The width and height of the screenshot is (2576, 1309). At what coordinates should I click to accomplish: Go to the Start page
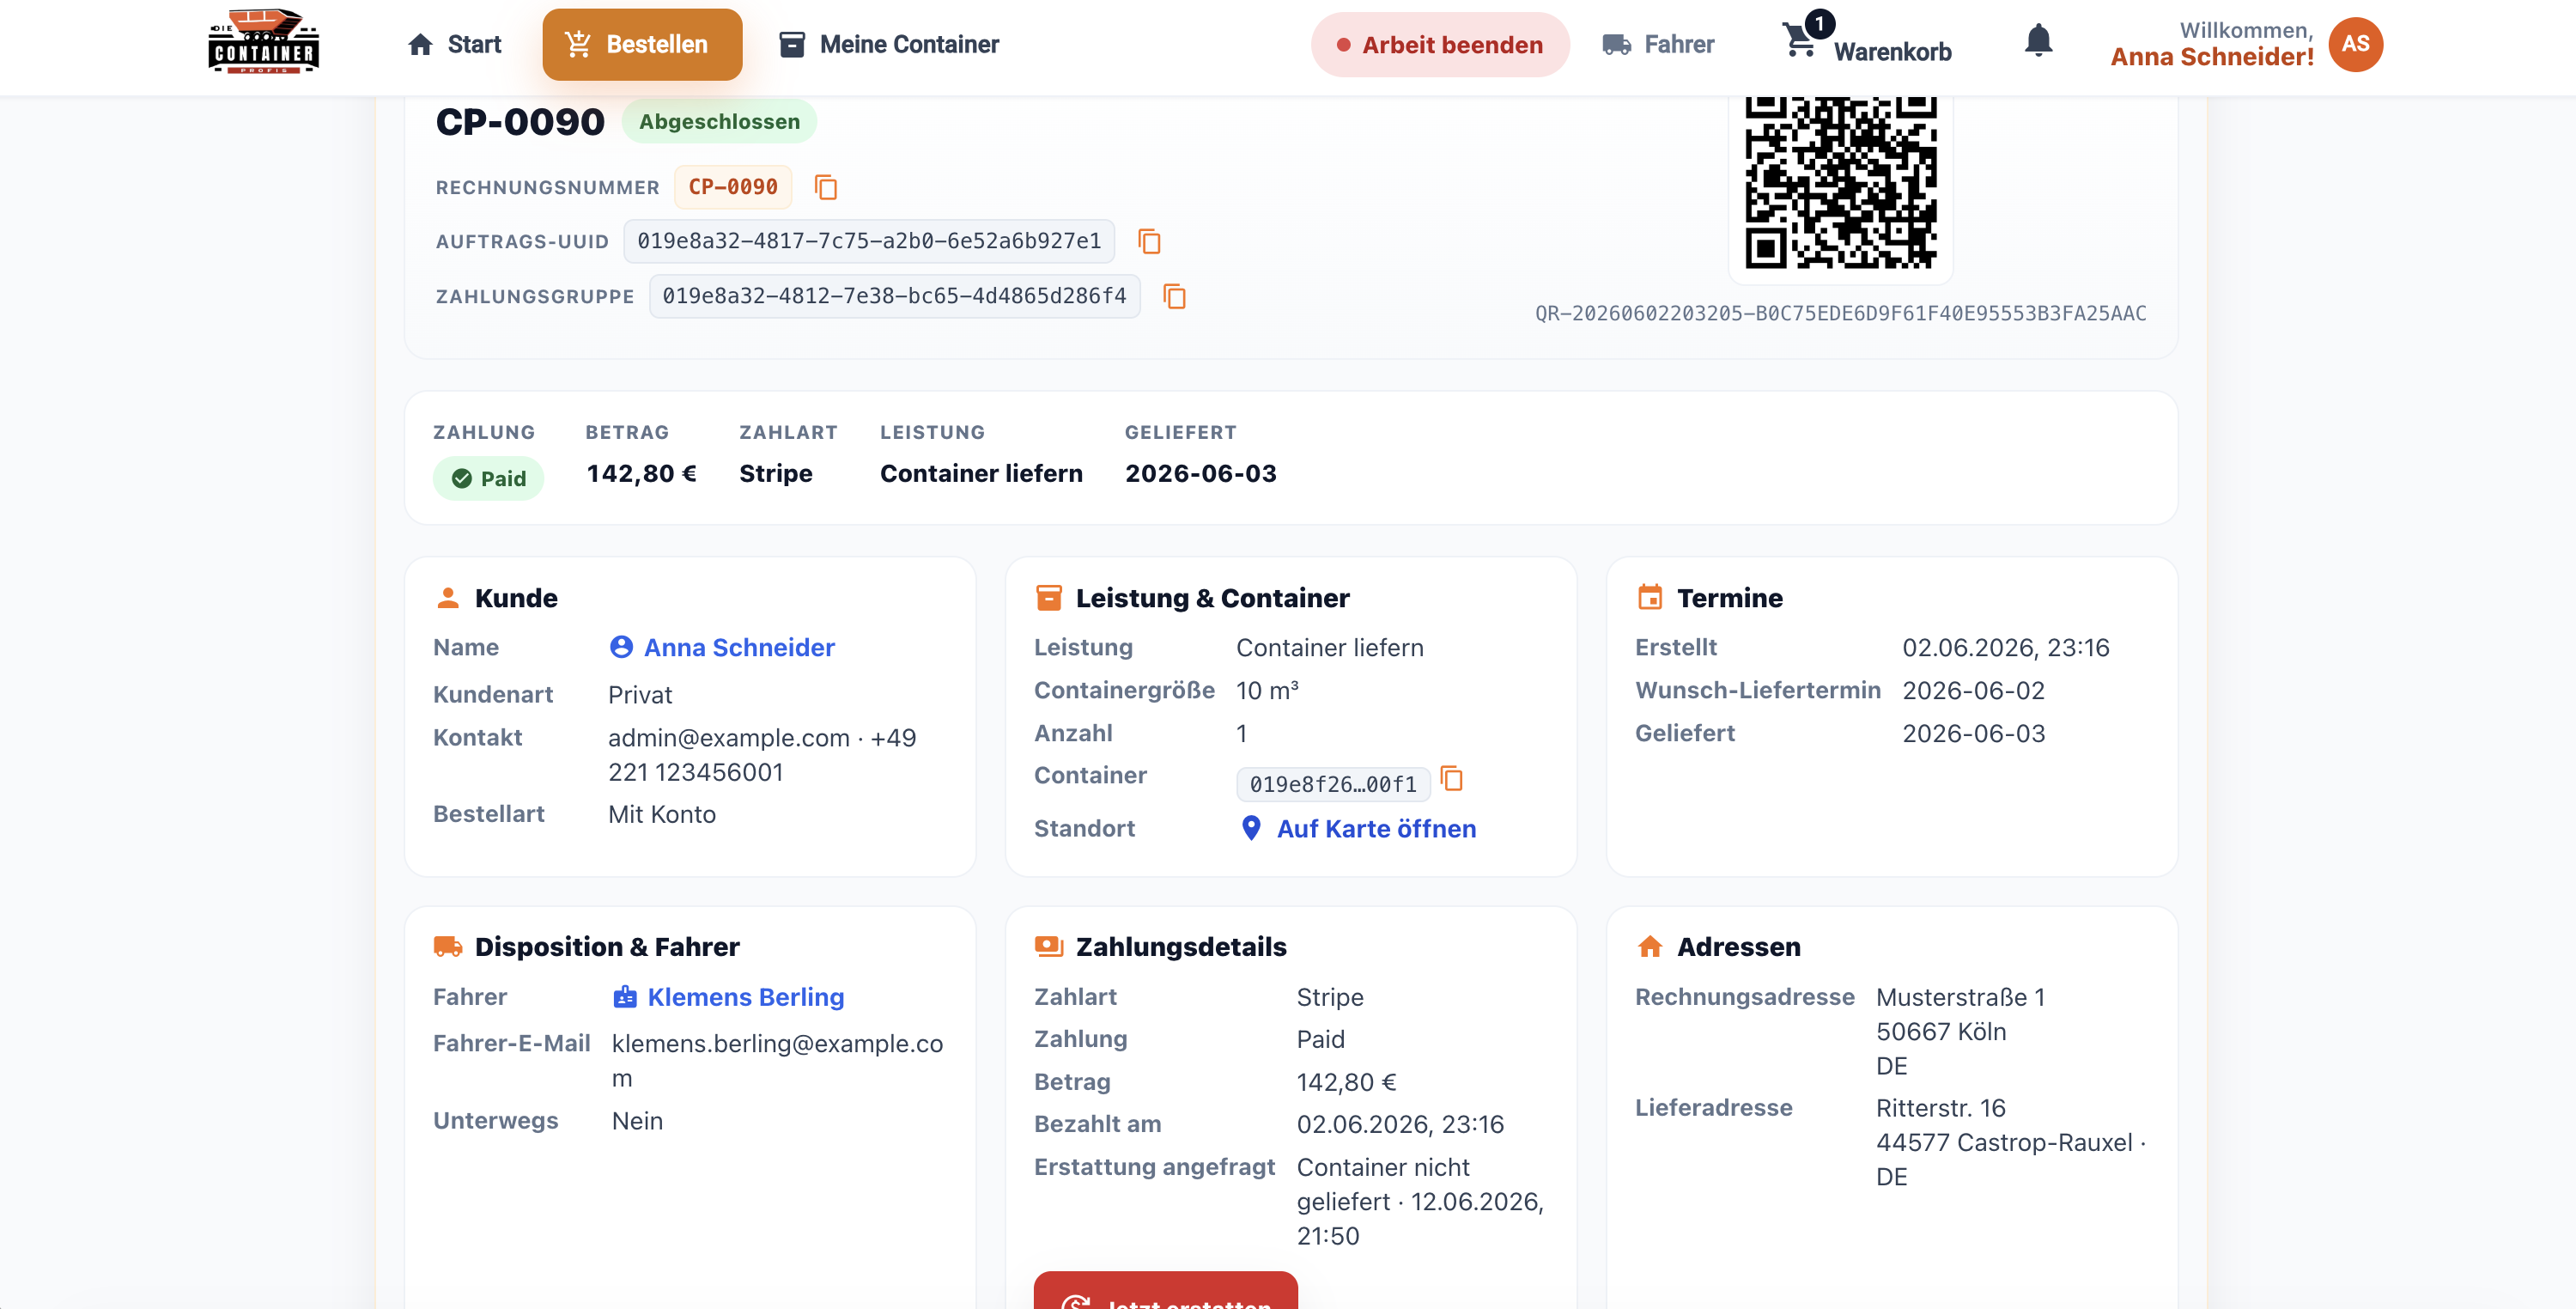click(x=454, y=45)
